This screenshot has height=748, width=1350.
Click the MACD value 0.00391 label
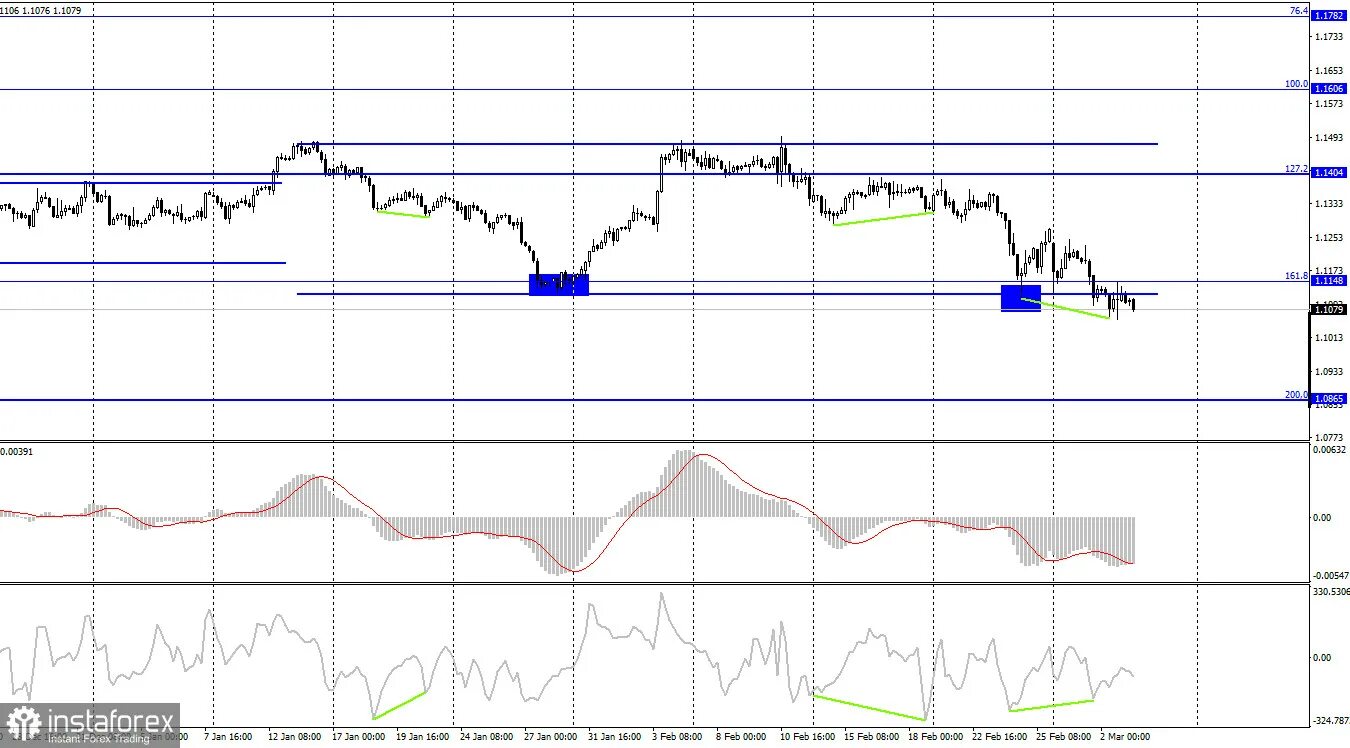[x=17, y=452]
